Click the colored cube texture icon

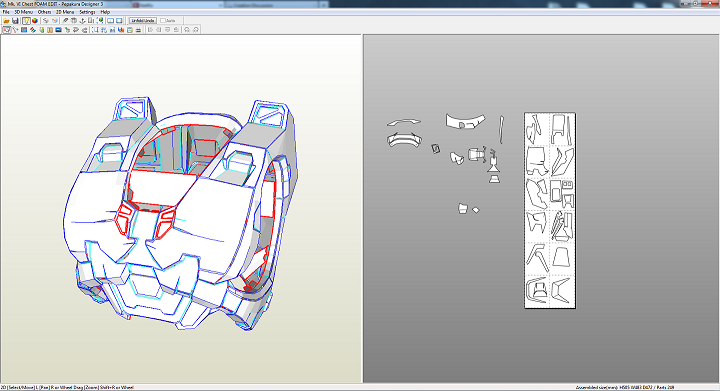click(34, 21)
